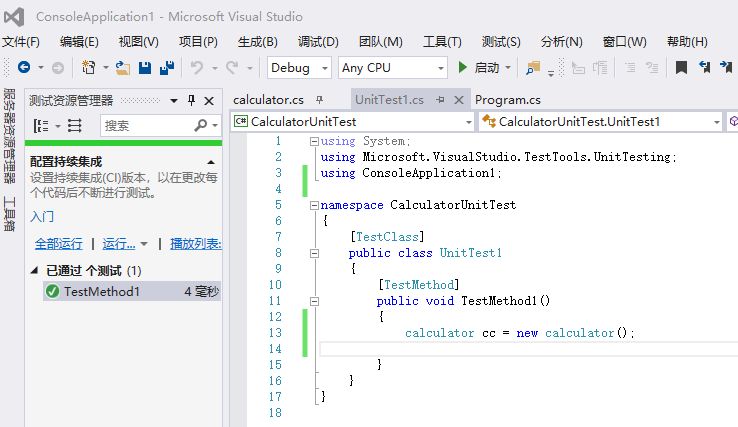The width and height of the screenshot is (738, 427).
Task: Switch to the calculator.cs tab
Action: coord(268,100)
